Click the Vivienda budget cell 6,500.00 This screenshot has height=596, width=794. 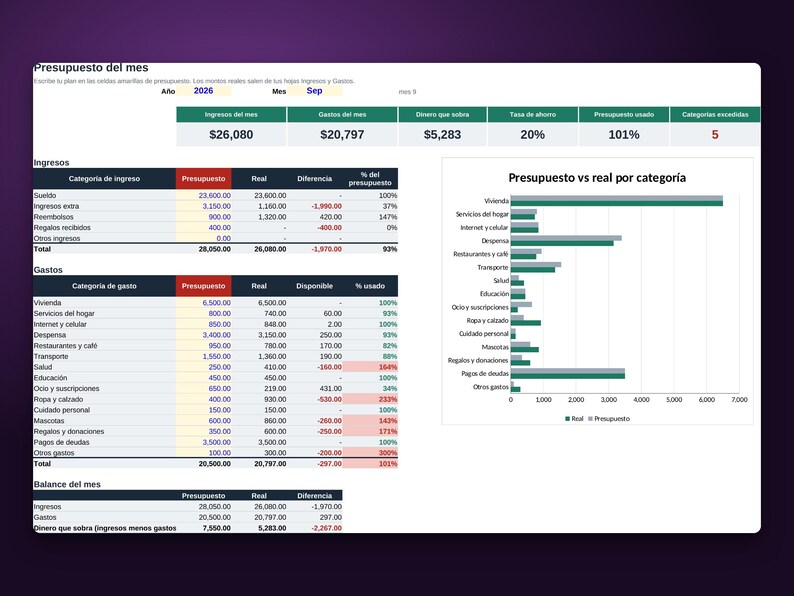click(204, 303)
